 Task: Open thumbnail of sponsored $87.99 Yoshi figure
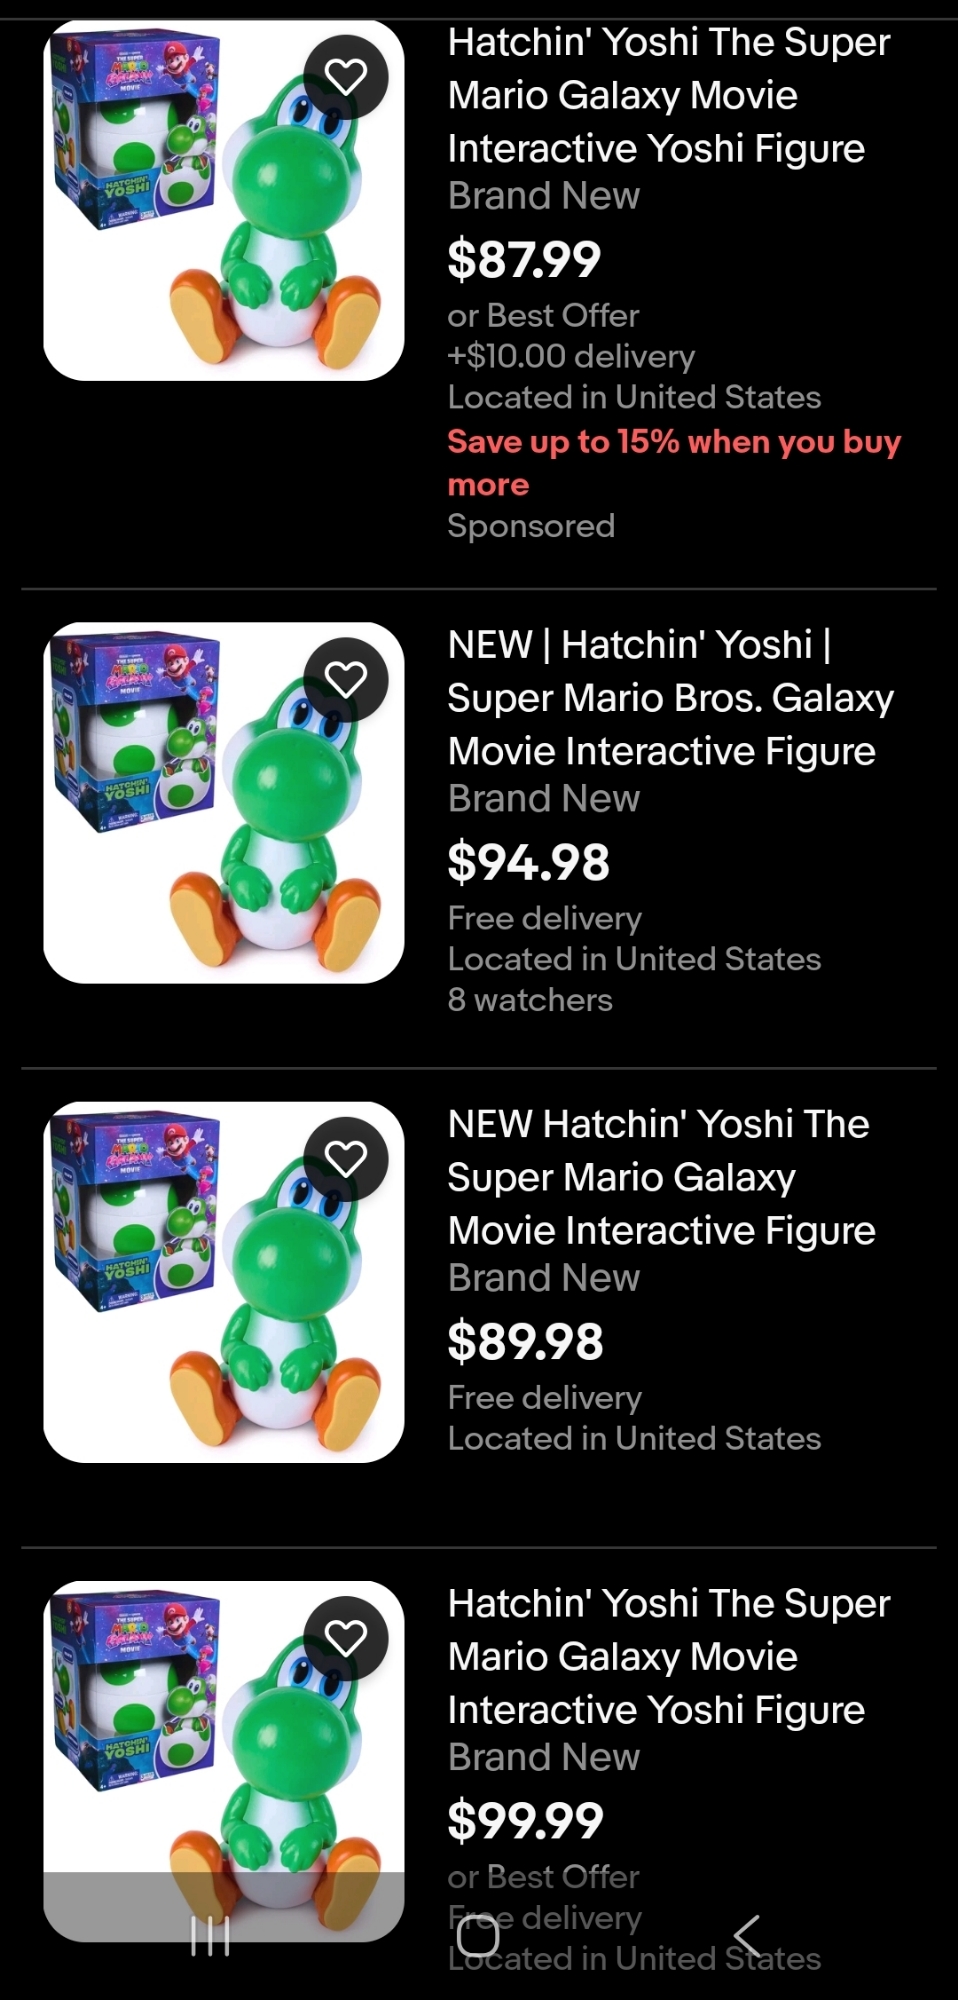[223, 200]
